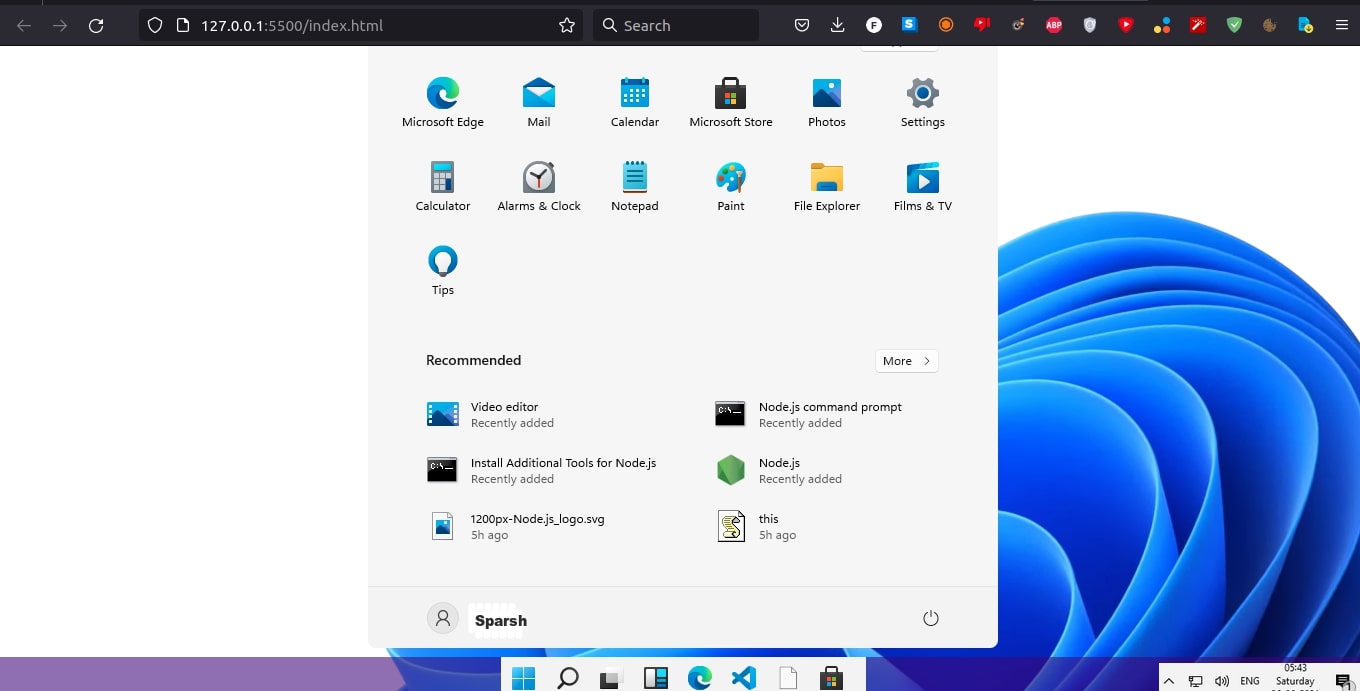
Task: Click the cookie extension icon
Action: click(1270, 25)
